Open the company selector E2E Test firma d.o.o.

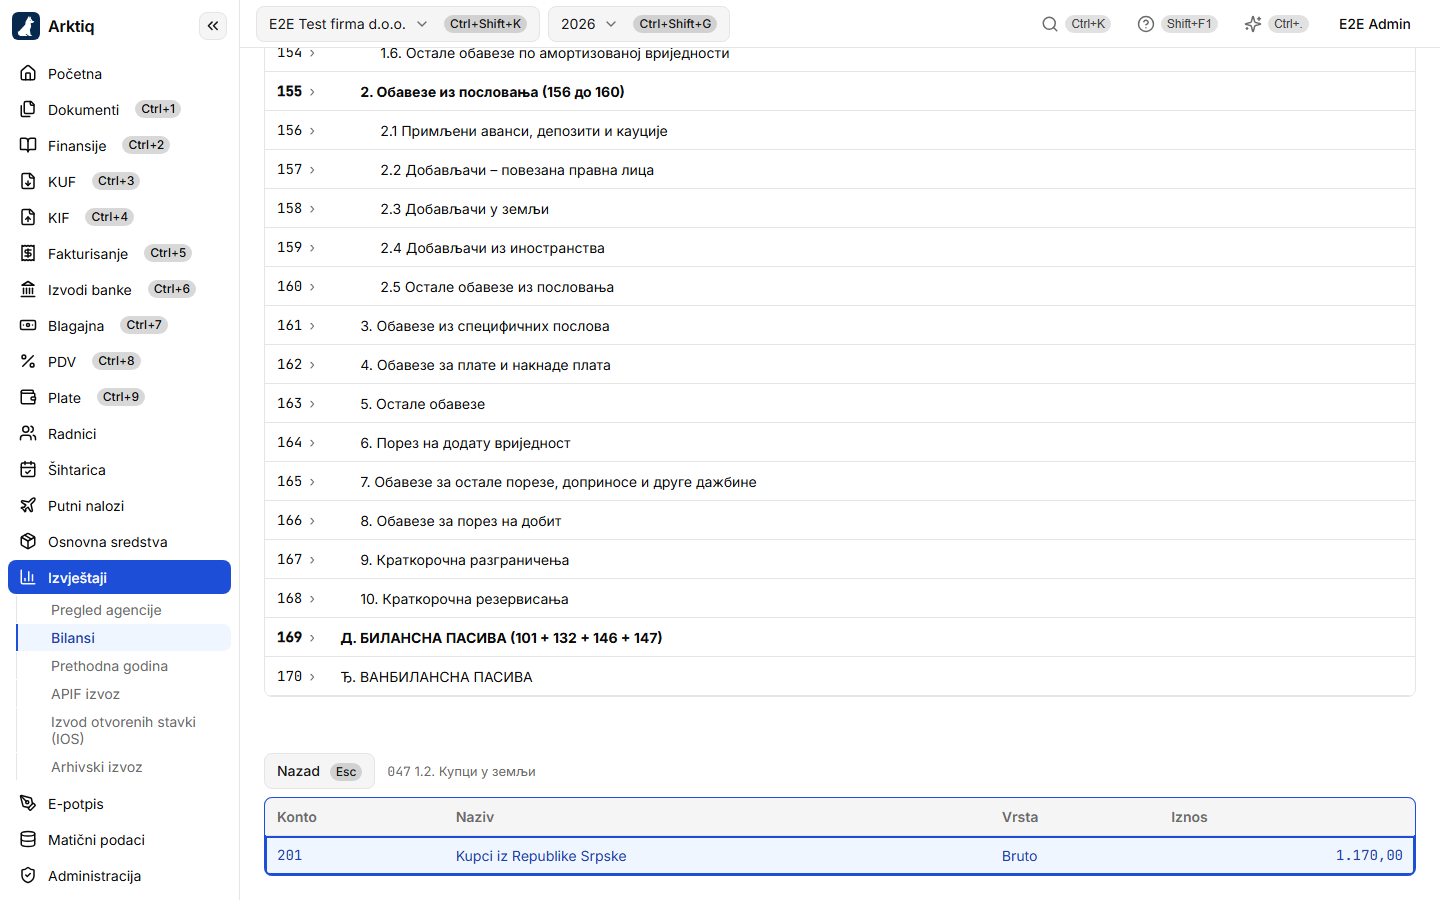(x=398, y=24)
